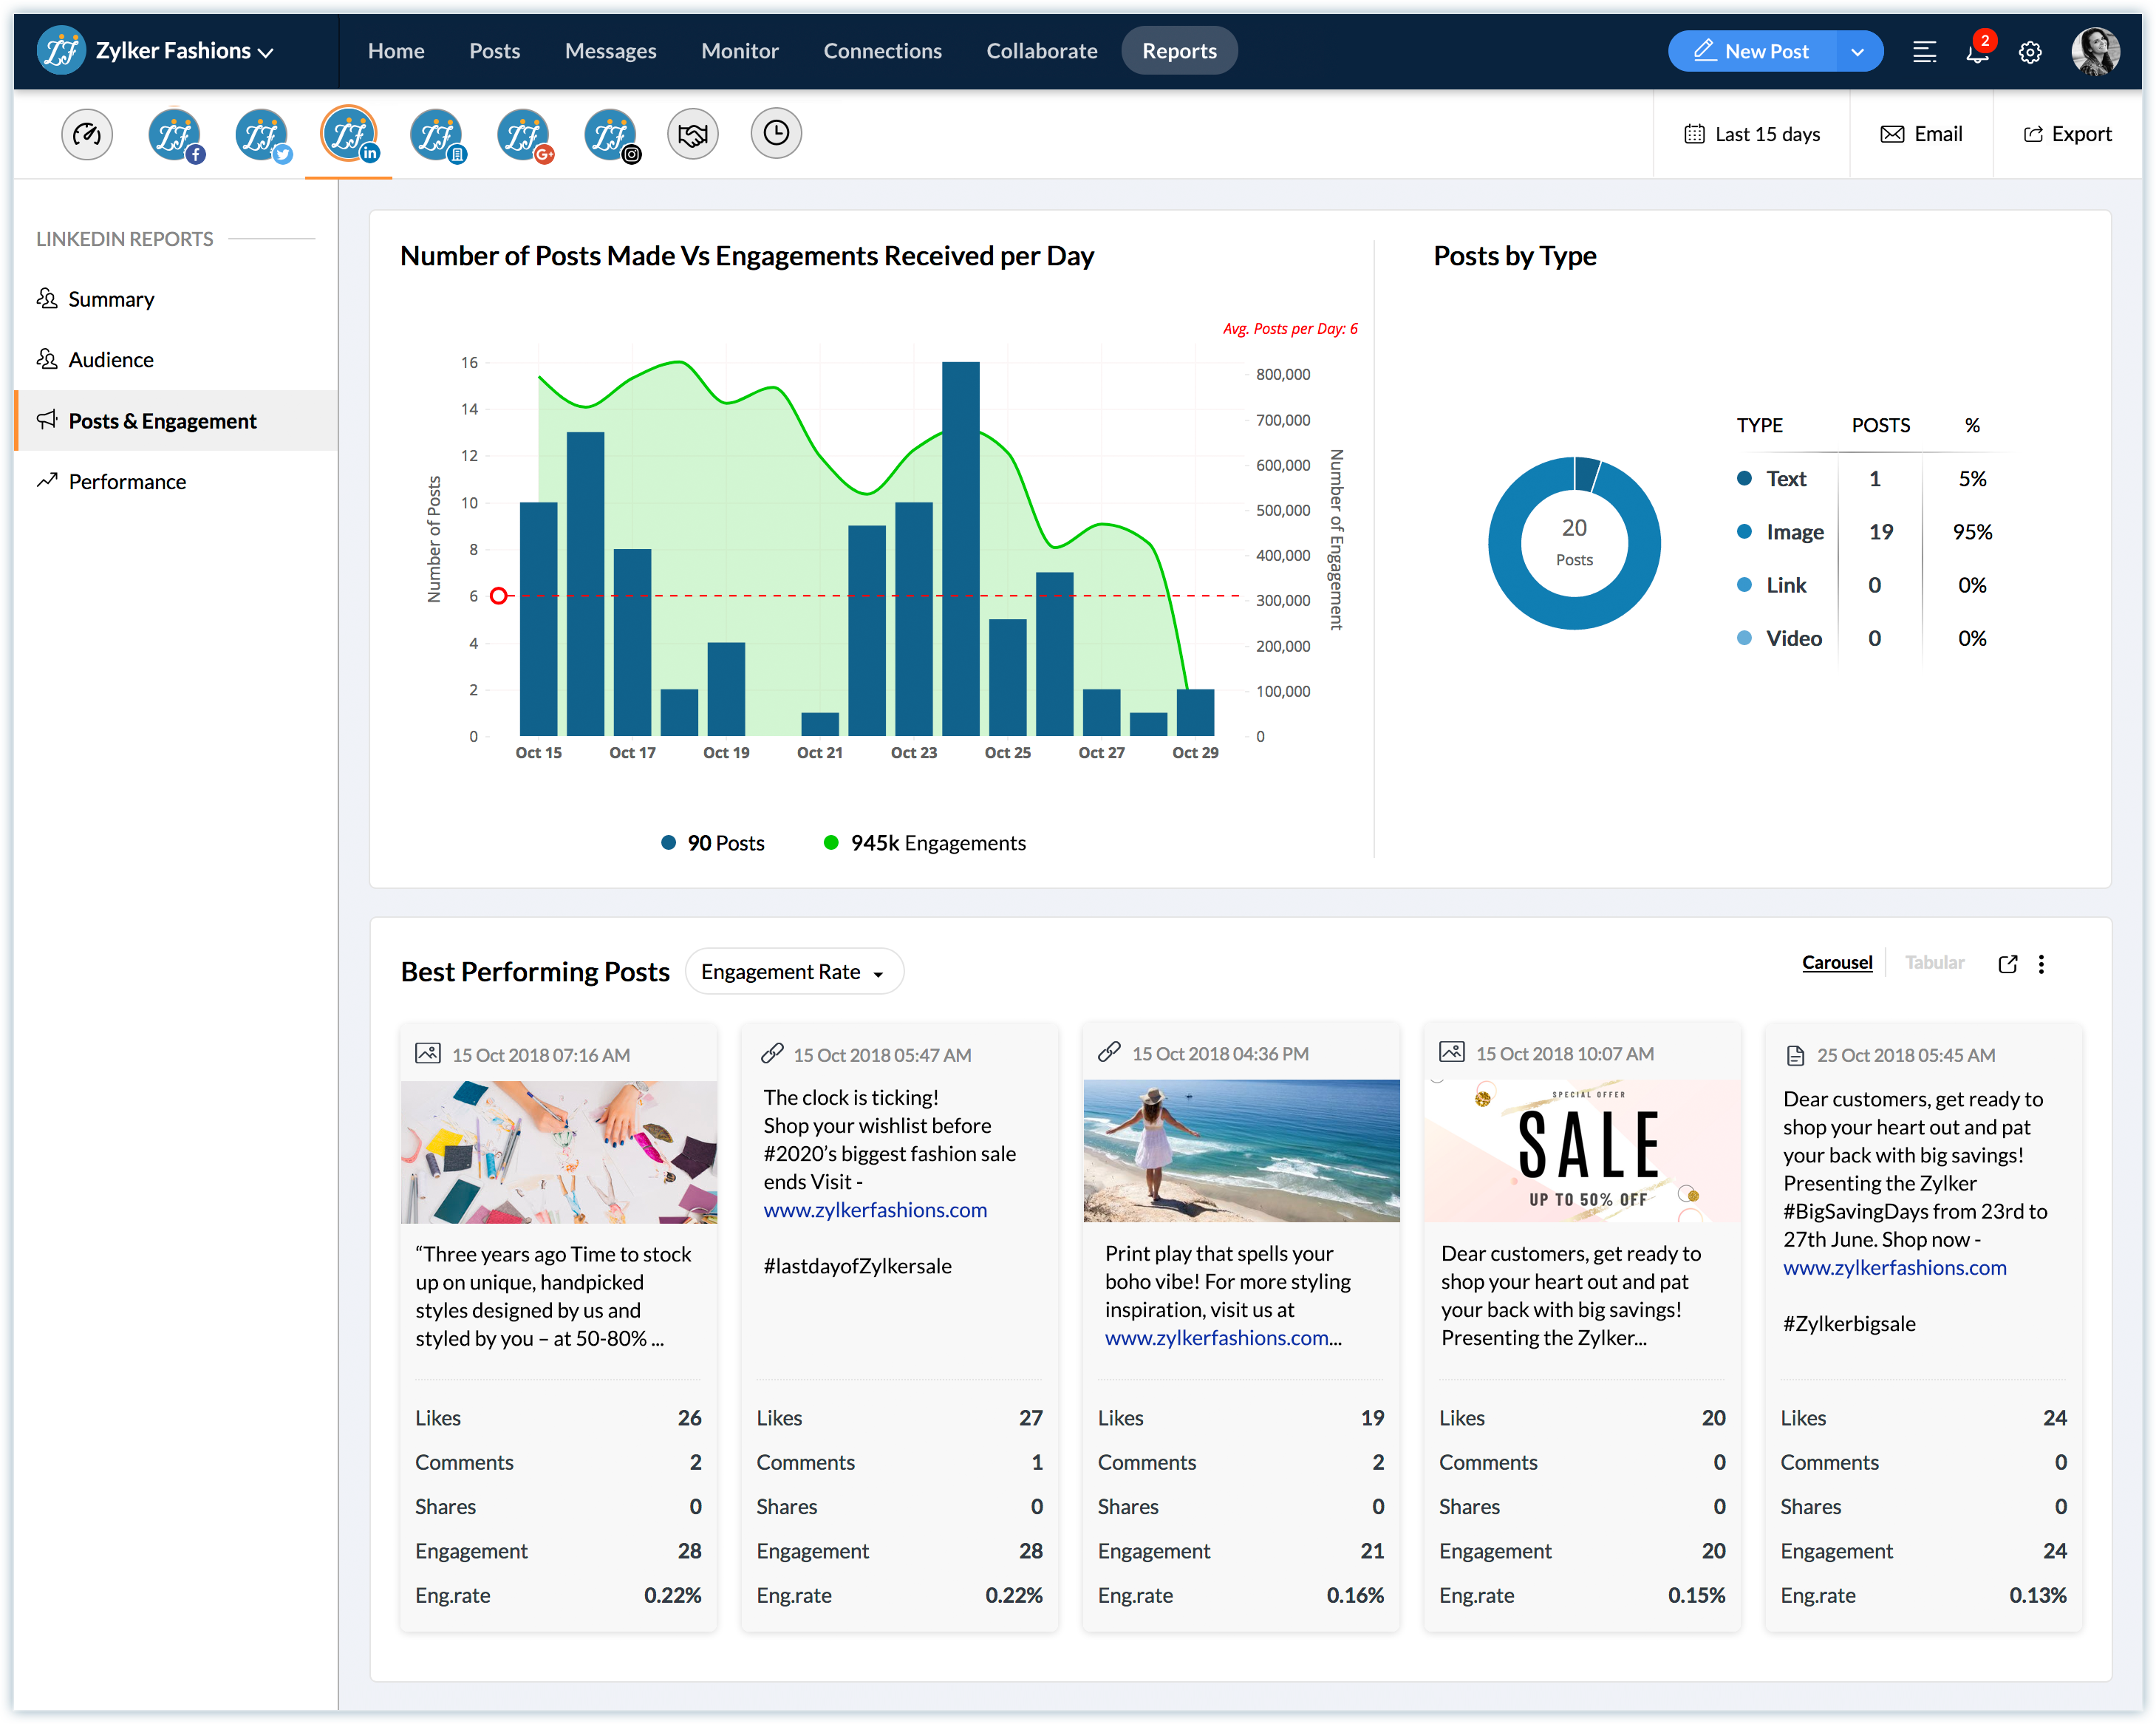This screenshot has width=2156, height=1724.
Task: Open the Performance report section
Action: 127,481
